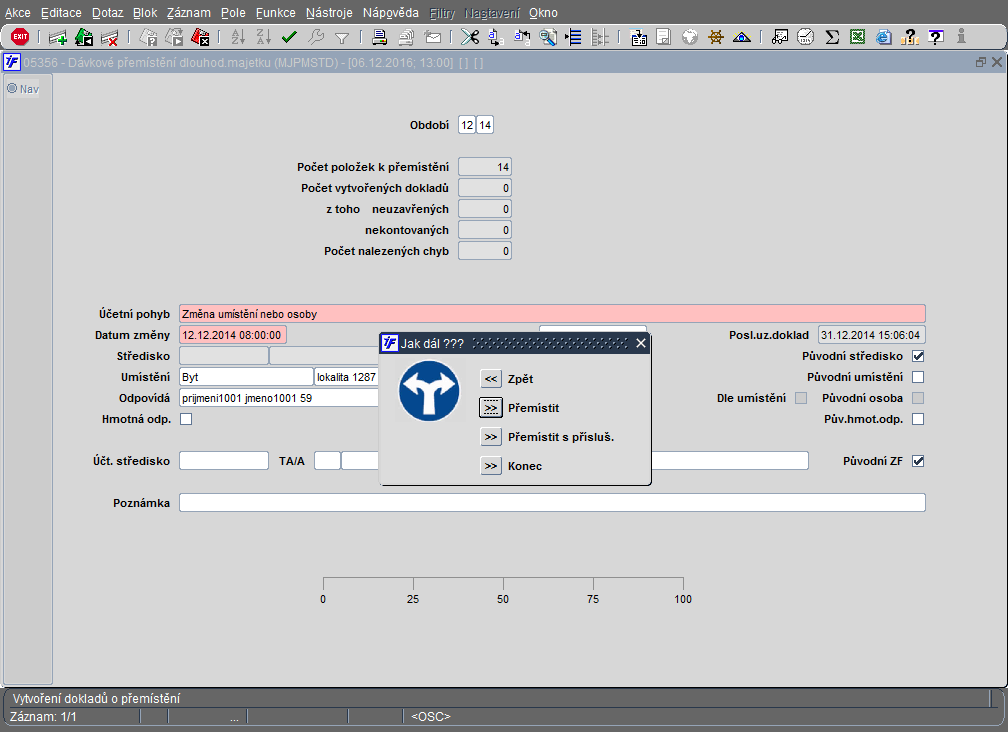Click the cancel query icon with red pages
1008x732 pixels.
coord(200,37)
